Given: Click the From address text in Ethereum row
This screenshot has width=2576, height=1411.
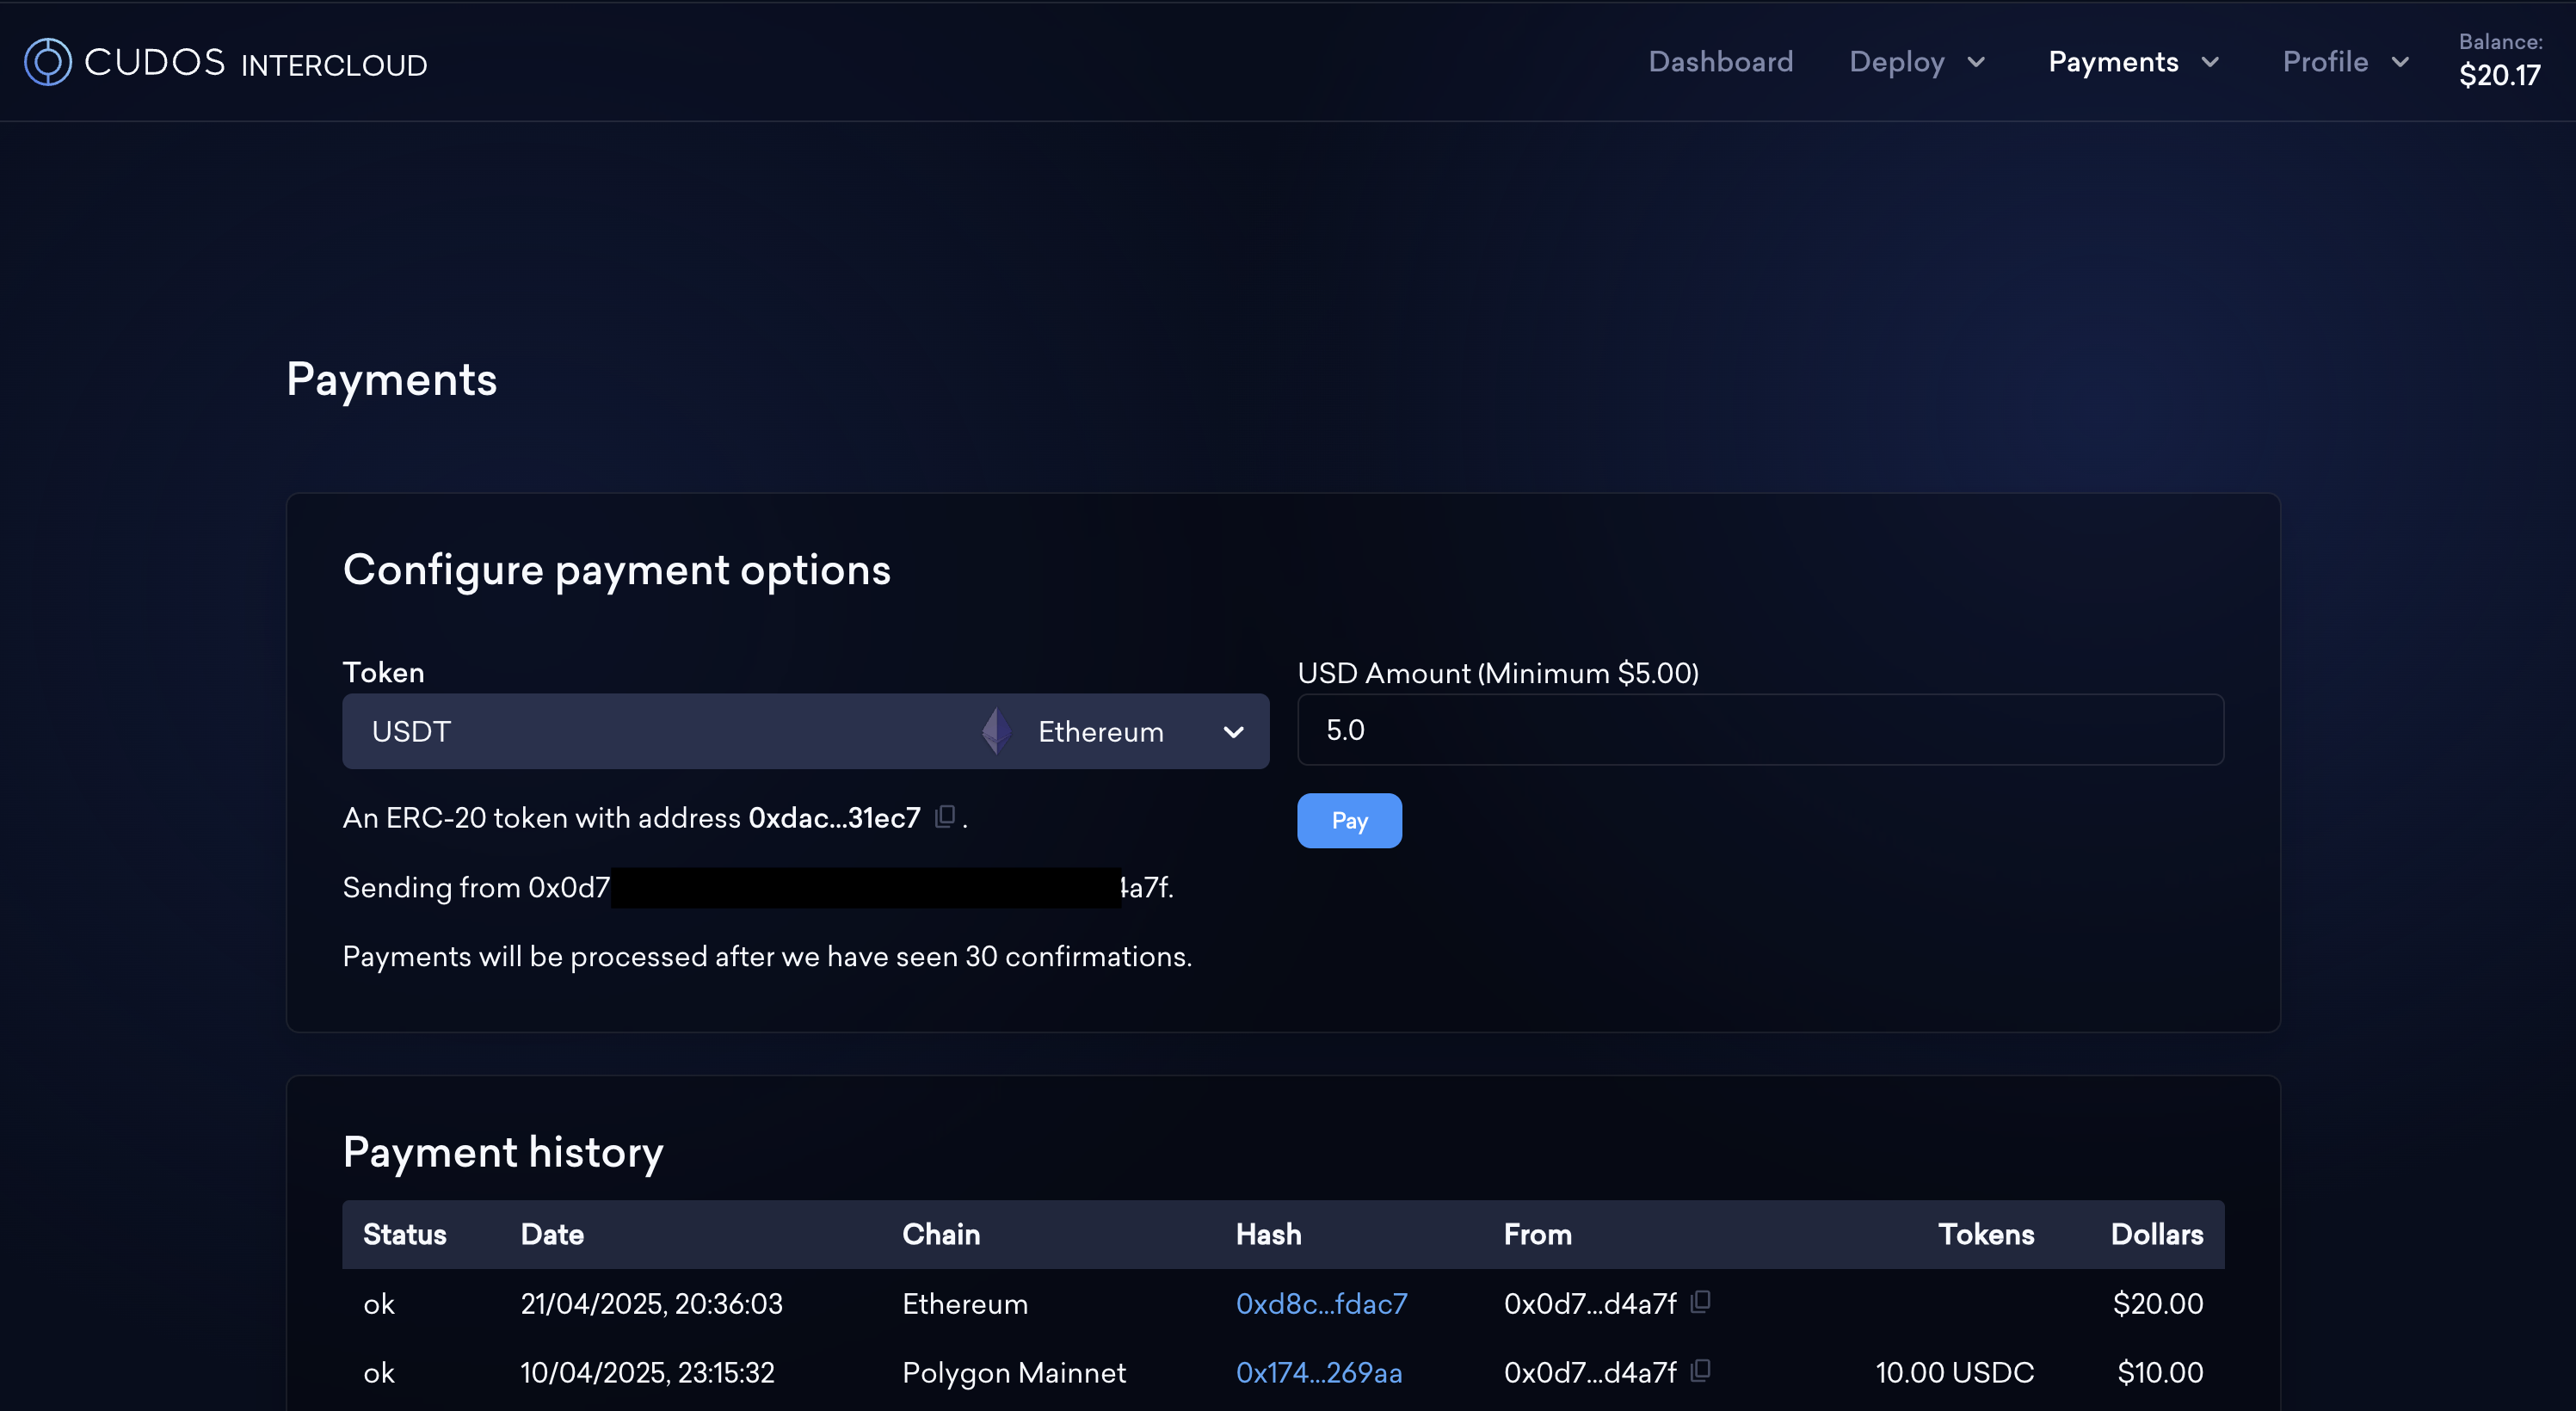Looking at the screenshot, I should tap(1590, 1303).
